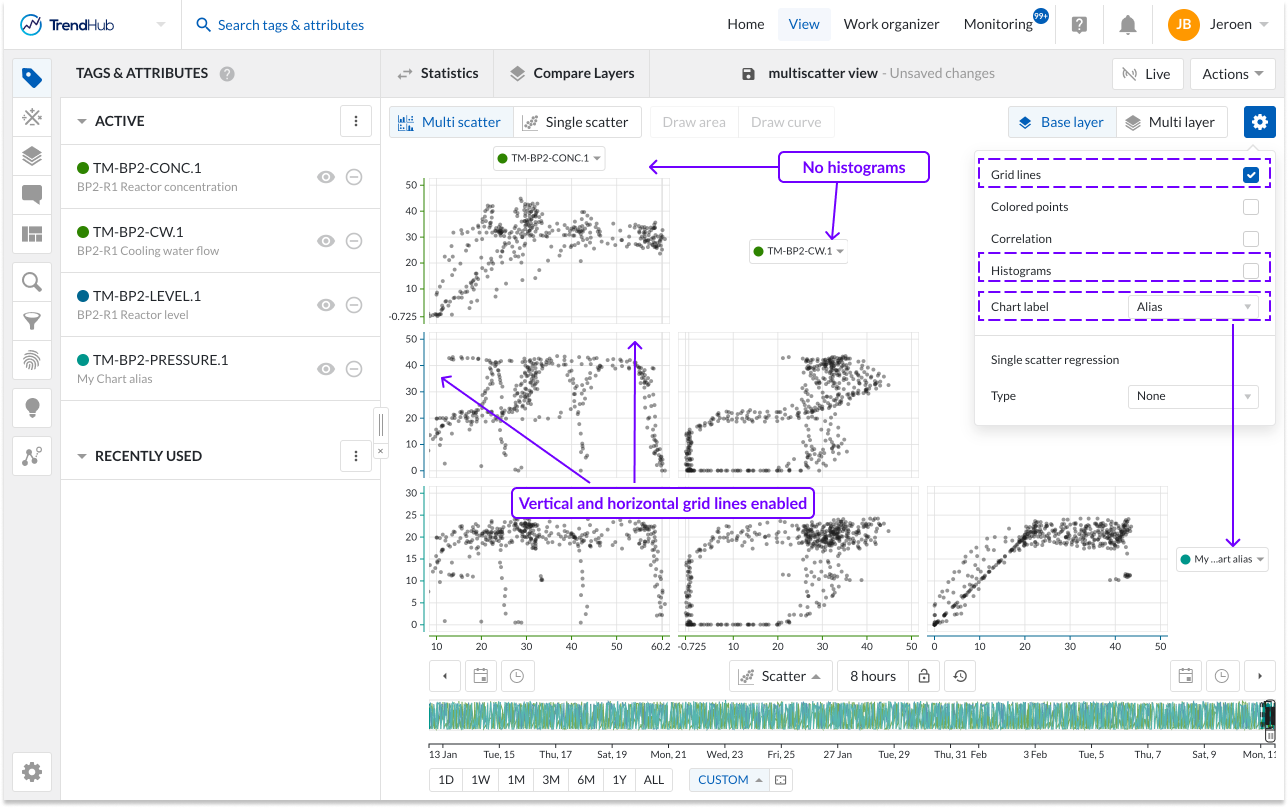The image size is (1288, 808).
Task: Click the filter funnel sidebar icon
Action: coord(32,321)
